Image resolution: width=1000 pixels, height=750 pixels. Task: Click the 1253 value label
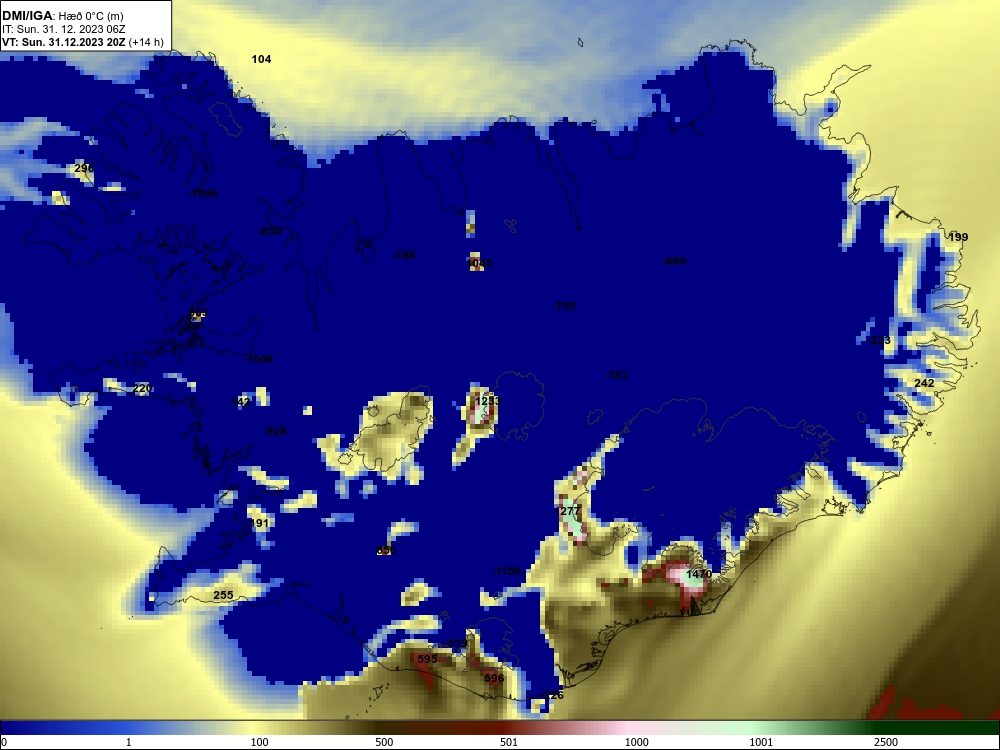click(488, 401)
